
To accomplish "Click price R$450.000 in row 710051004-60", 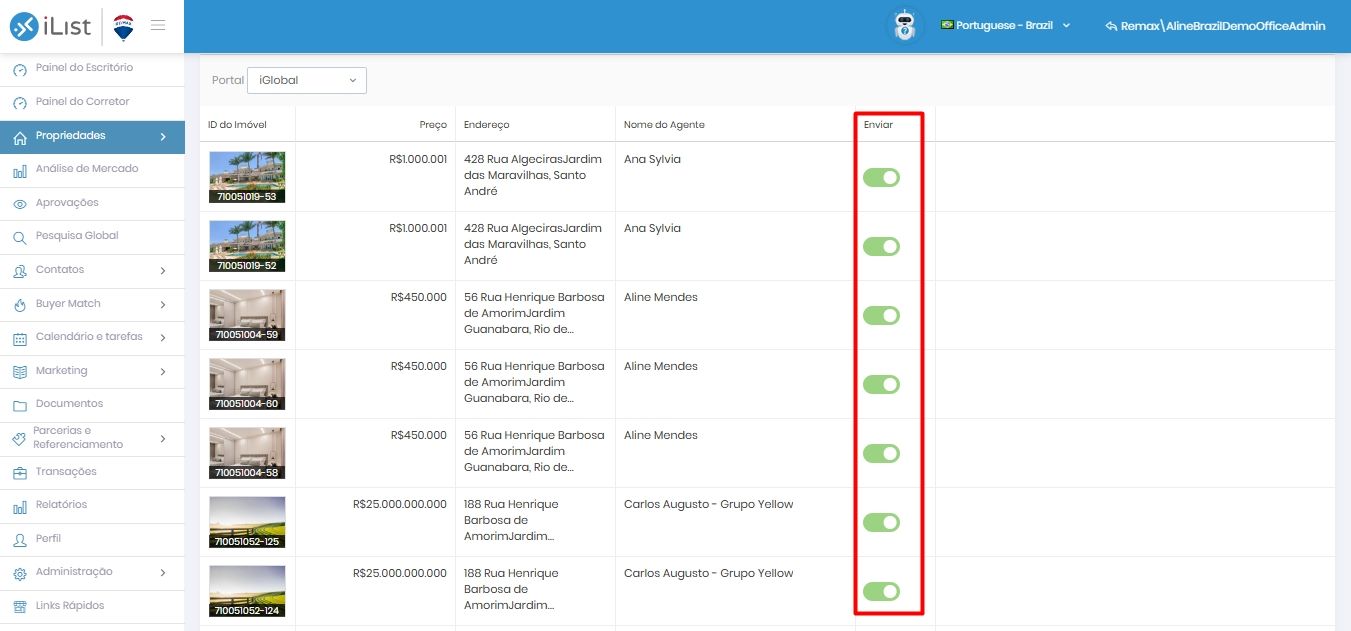I will point(419,366).
